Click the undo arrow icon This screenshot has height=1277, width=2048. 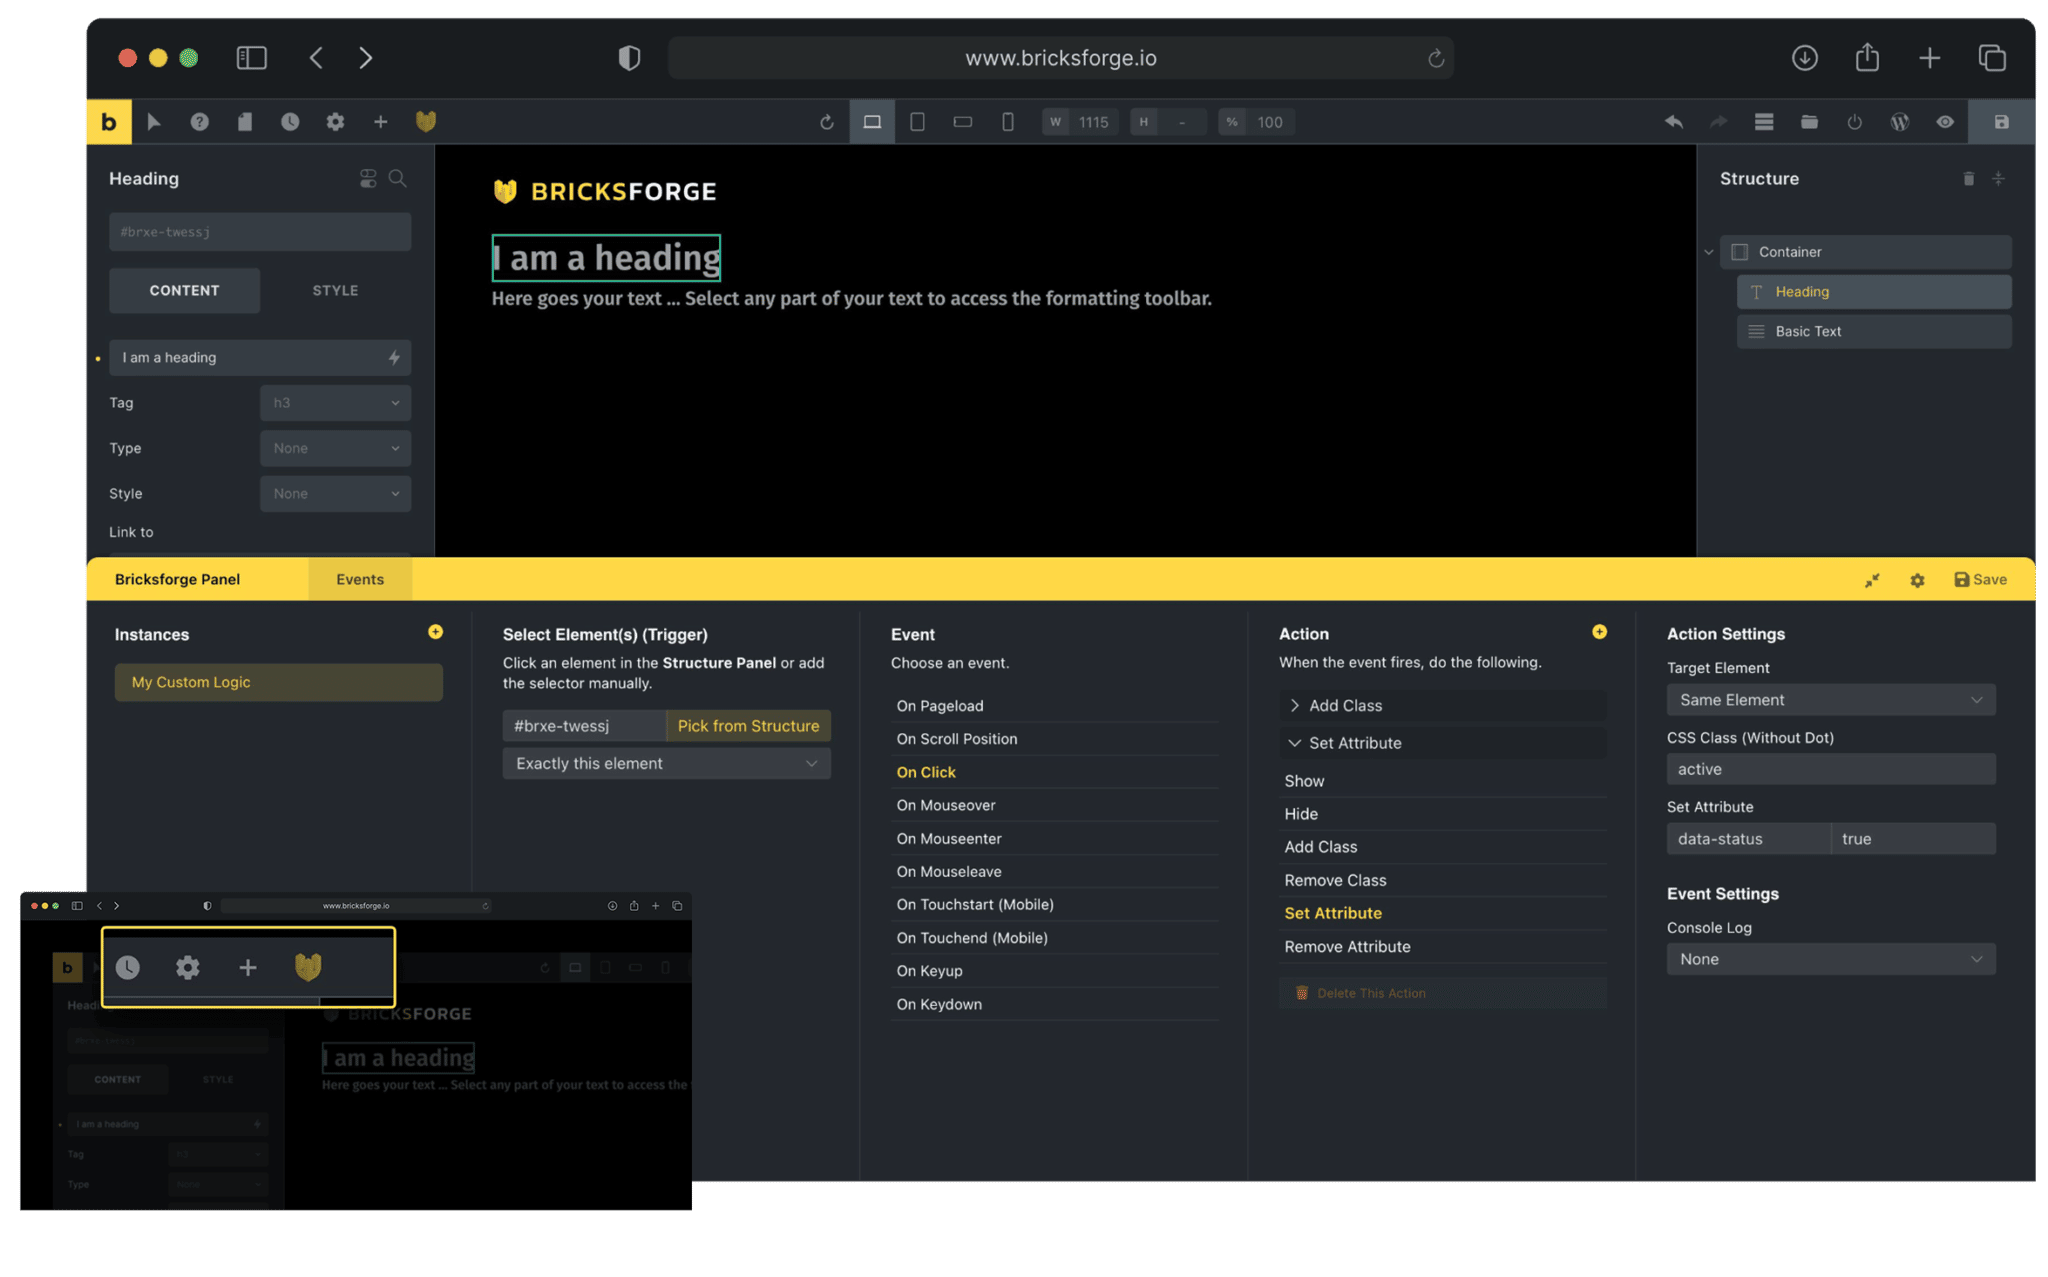tap(1673, 121)
